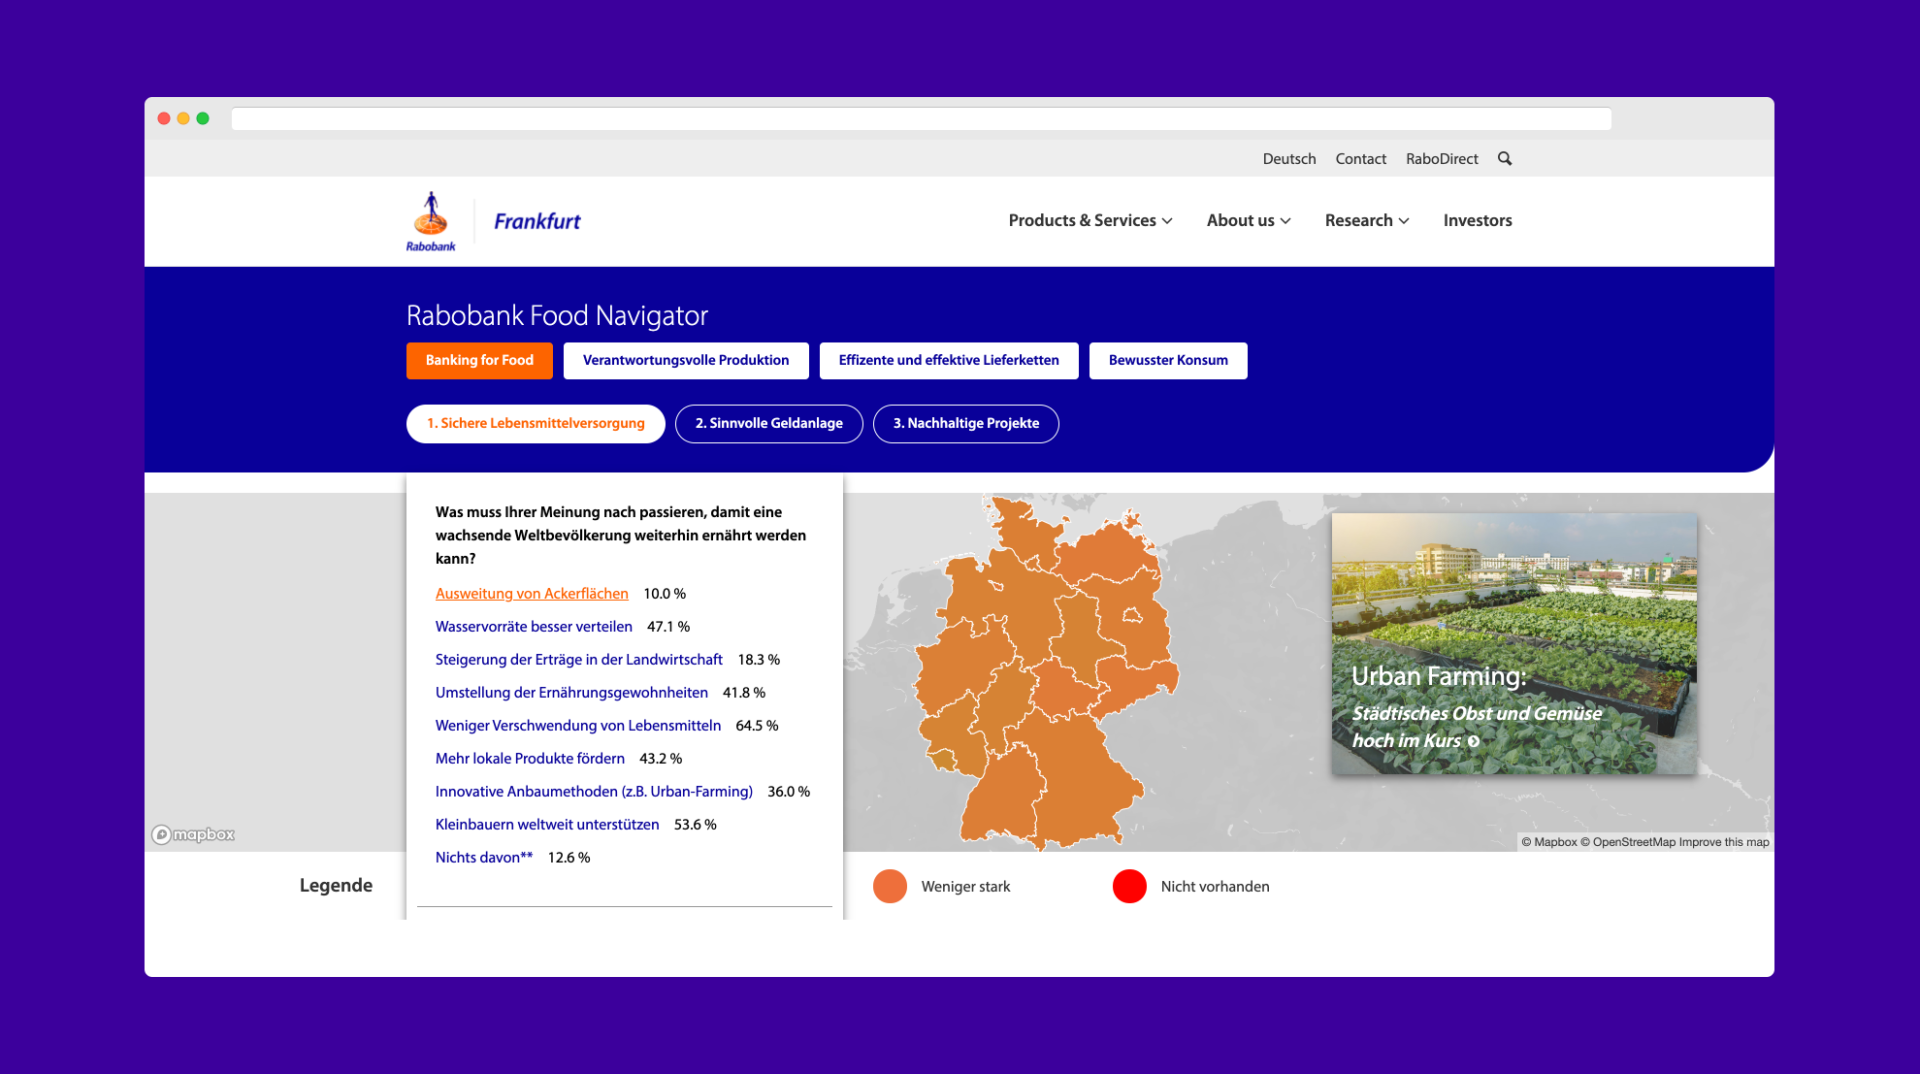This screenshot has width=1920, height=1074.
Task: Open the OpenStreetMap attribution link
Action: pos(1627,842)
